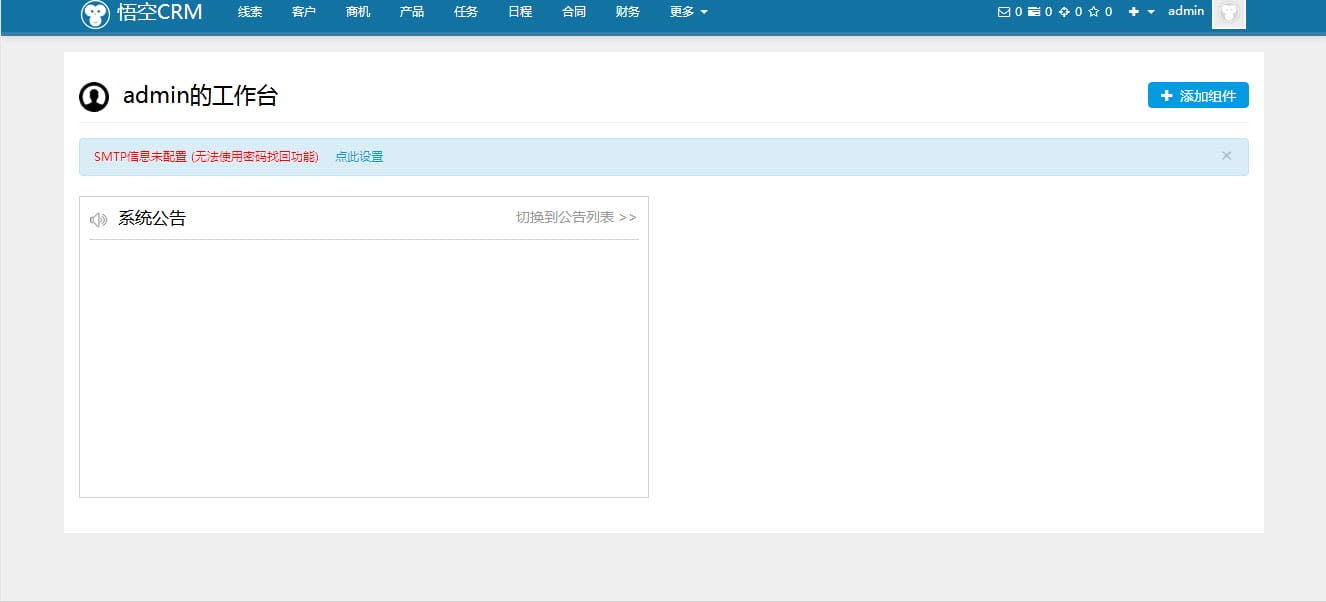This screenshot has height=602, width=1326.
Task: Dismiss the SMTP warning banner
Action: pyautogui.click(x=1226, y=155)
